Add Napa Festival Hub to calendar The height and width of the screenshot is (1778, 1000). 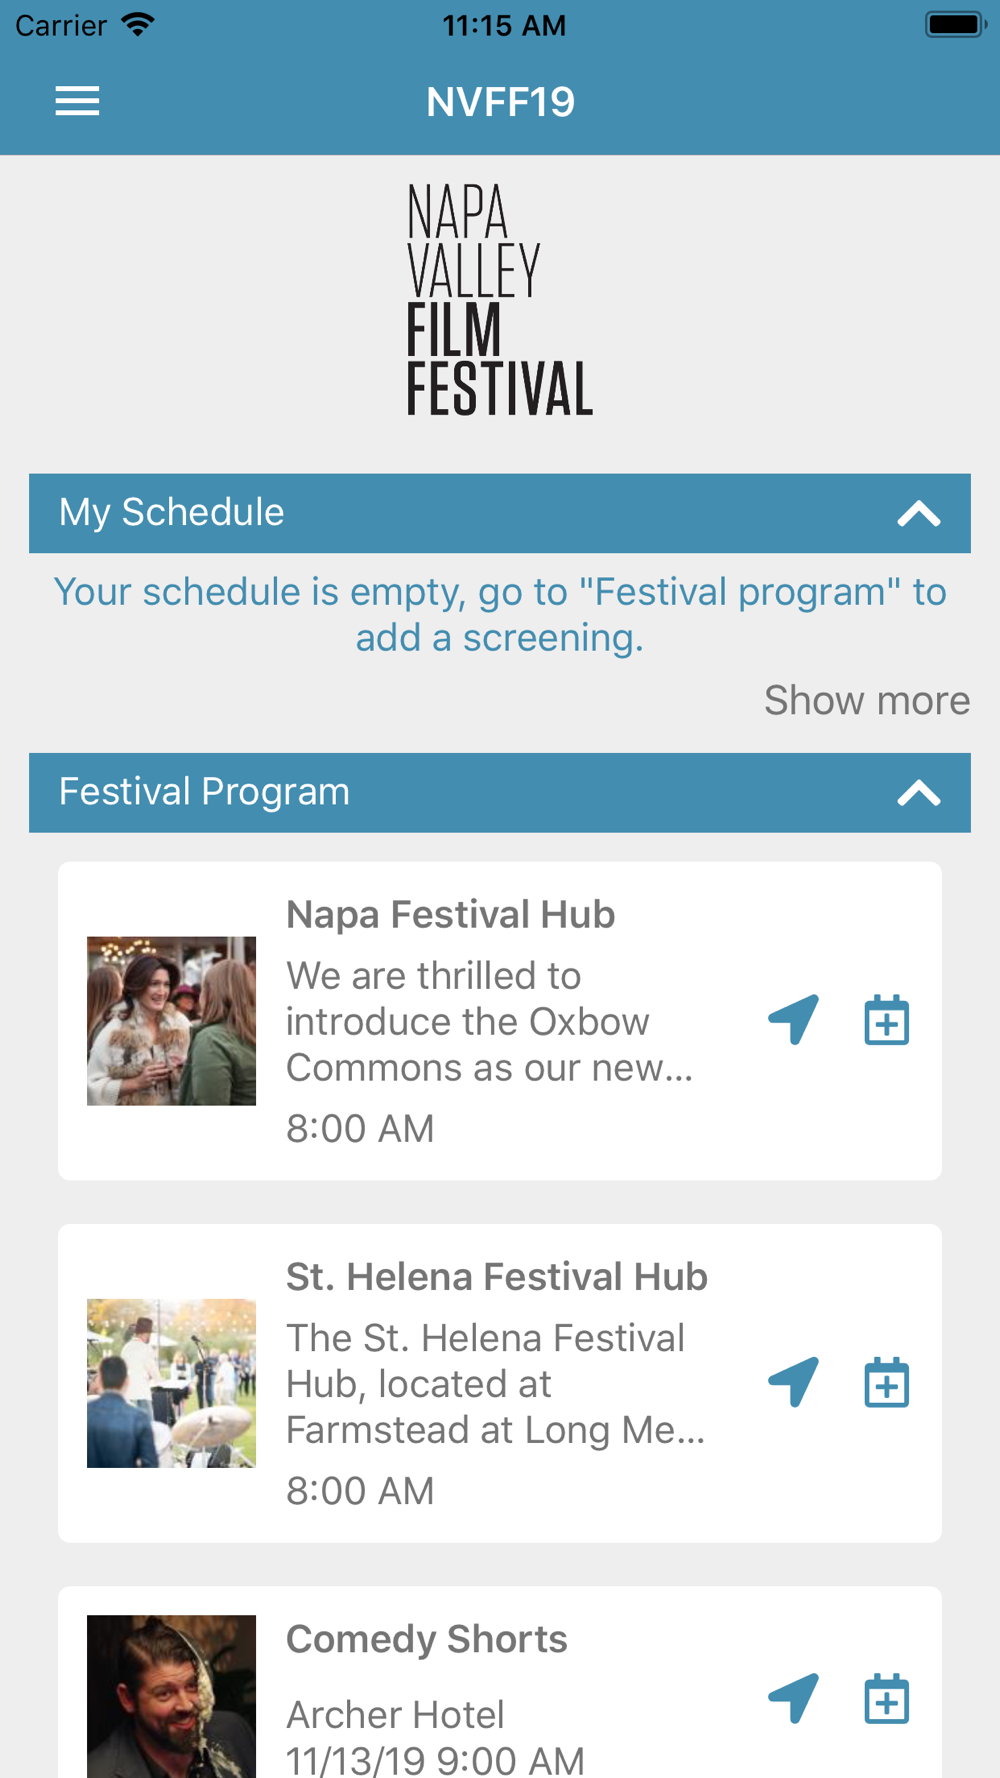[x=887, y=1020]
